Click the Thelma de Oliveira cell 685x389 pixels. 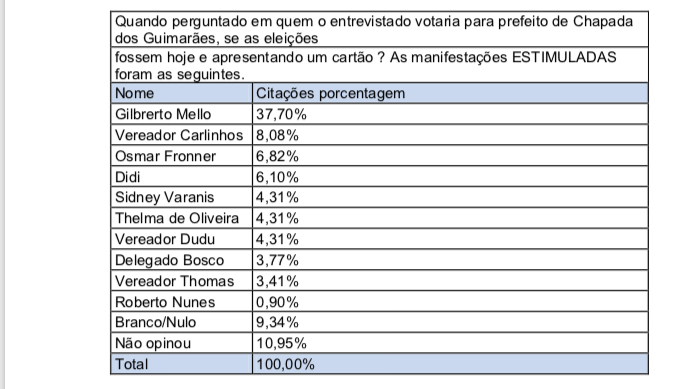tap(181, 218)
